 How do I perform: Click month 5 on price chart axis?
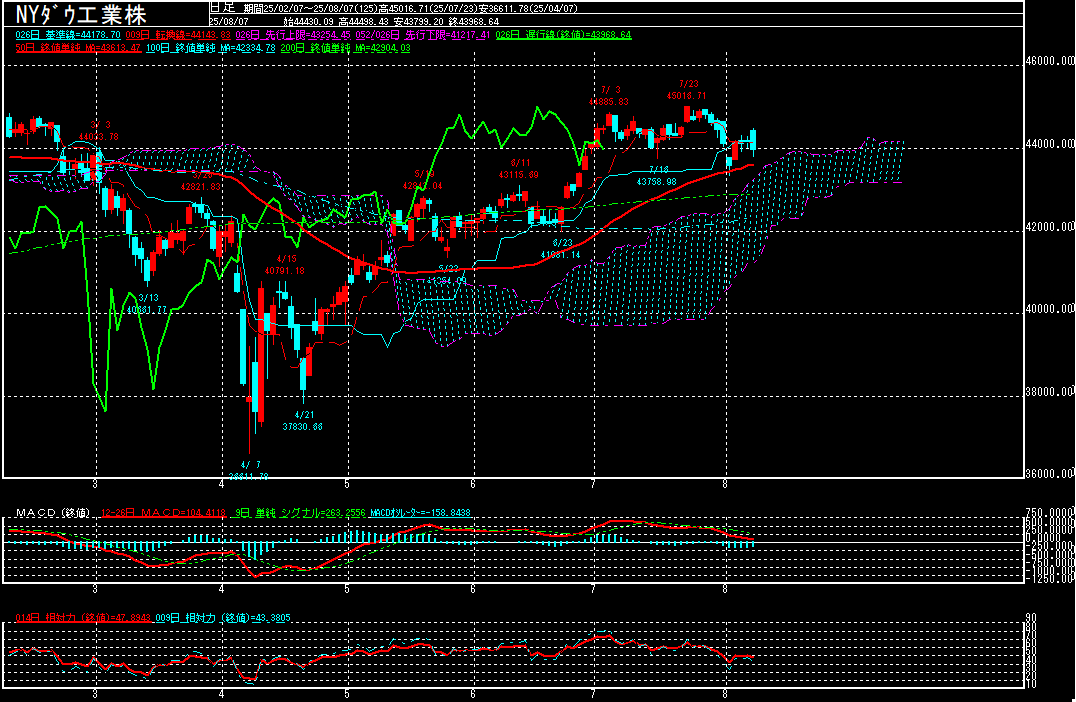[x=347, y=484]
